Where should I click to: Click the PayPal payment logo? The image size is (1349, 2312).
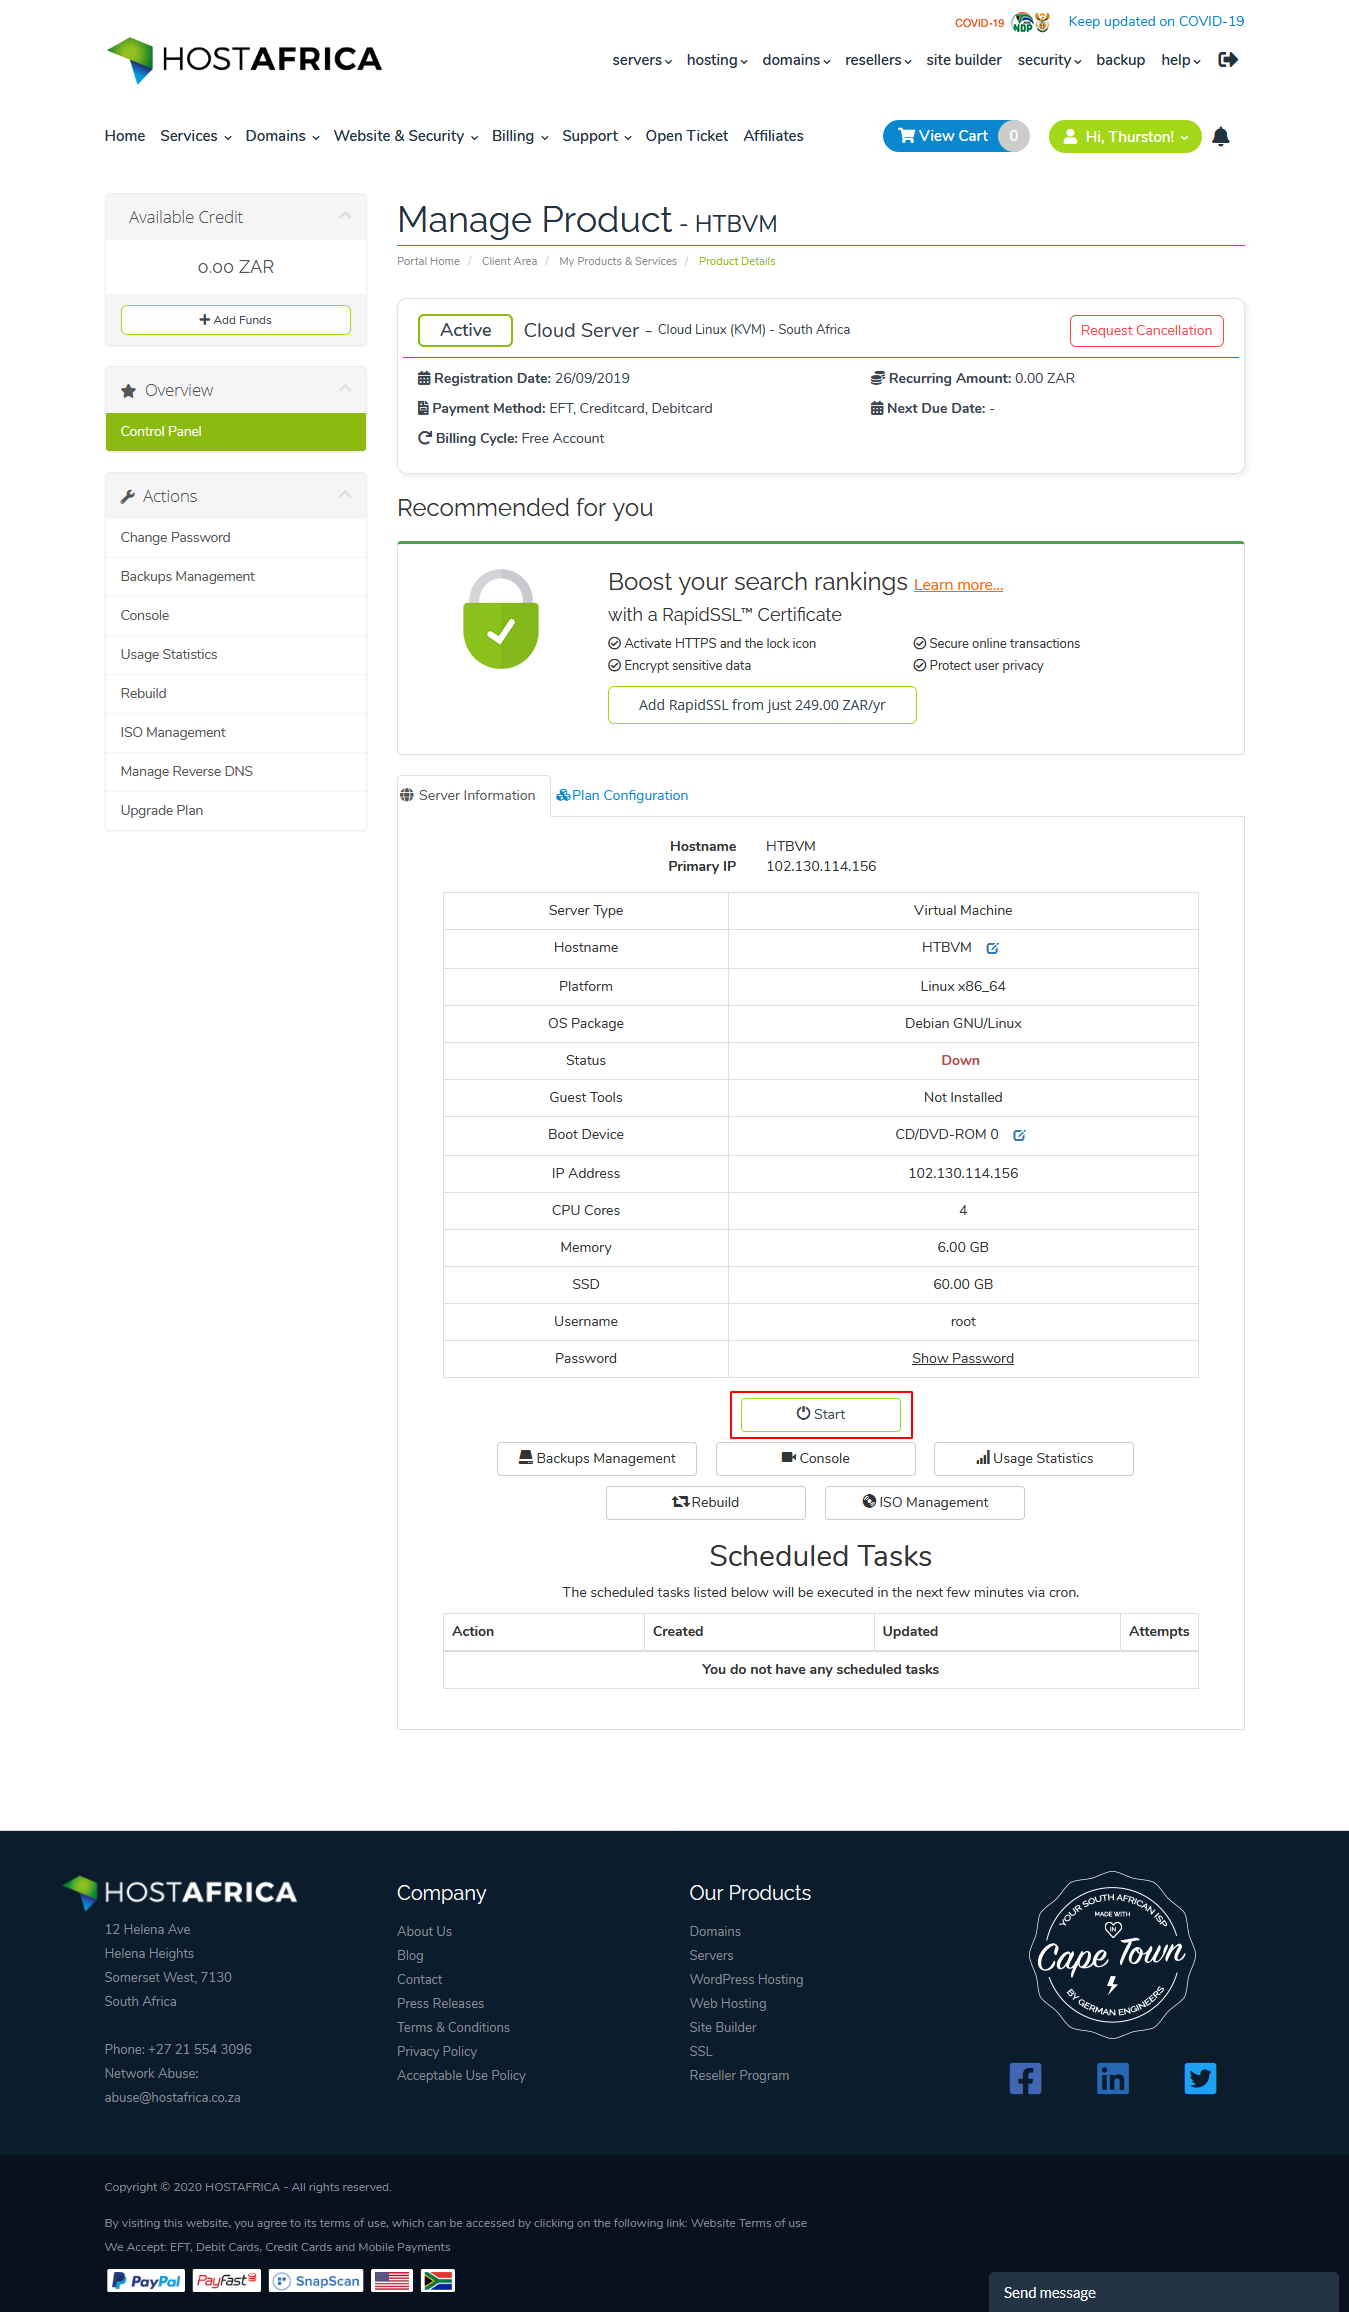[146, 2281]
